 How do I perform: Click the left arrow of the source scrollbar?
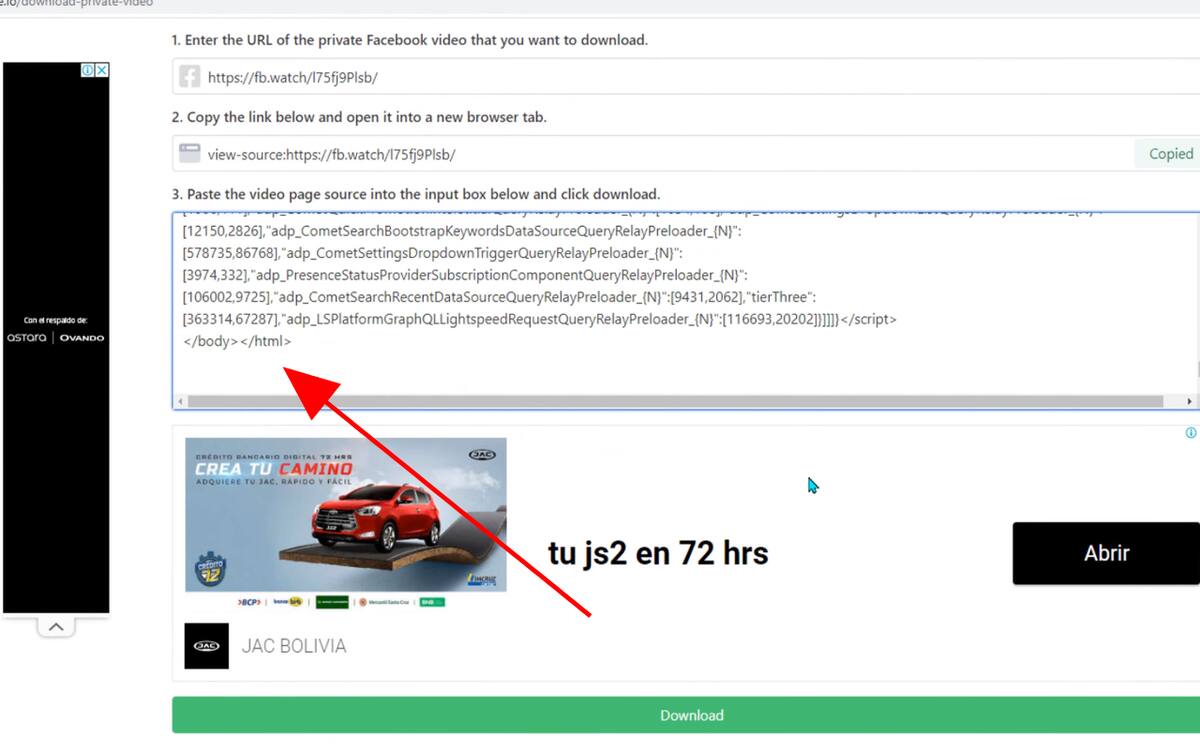pos(180,401)
